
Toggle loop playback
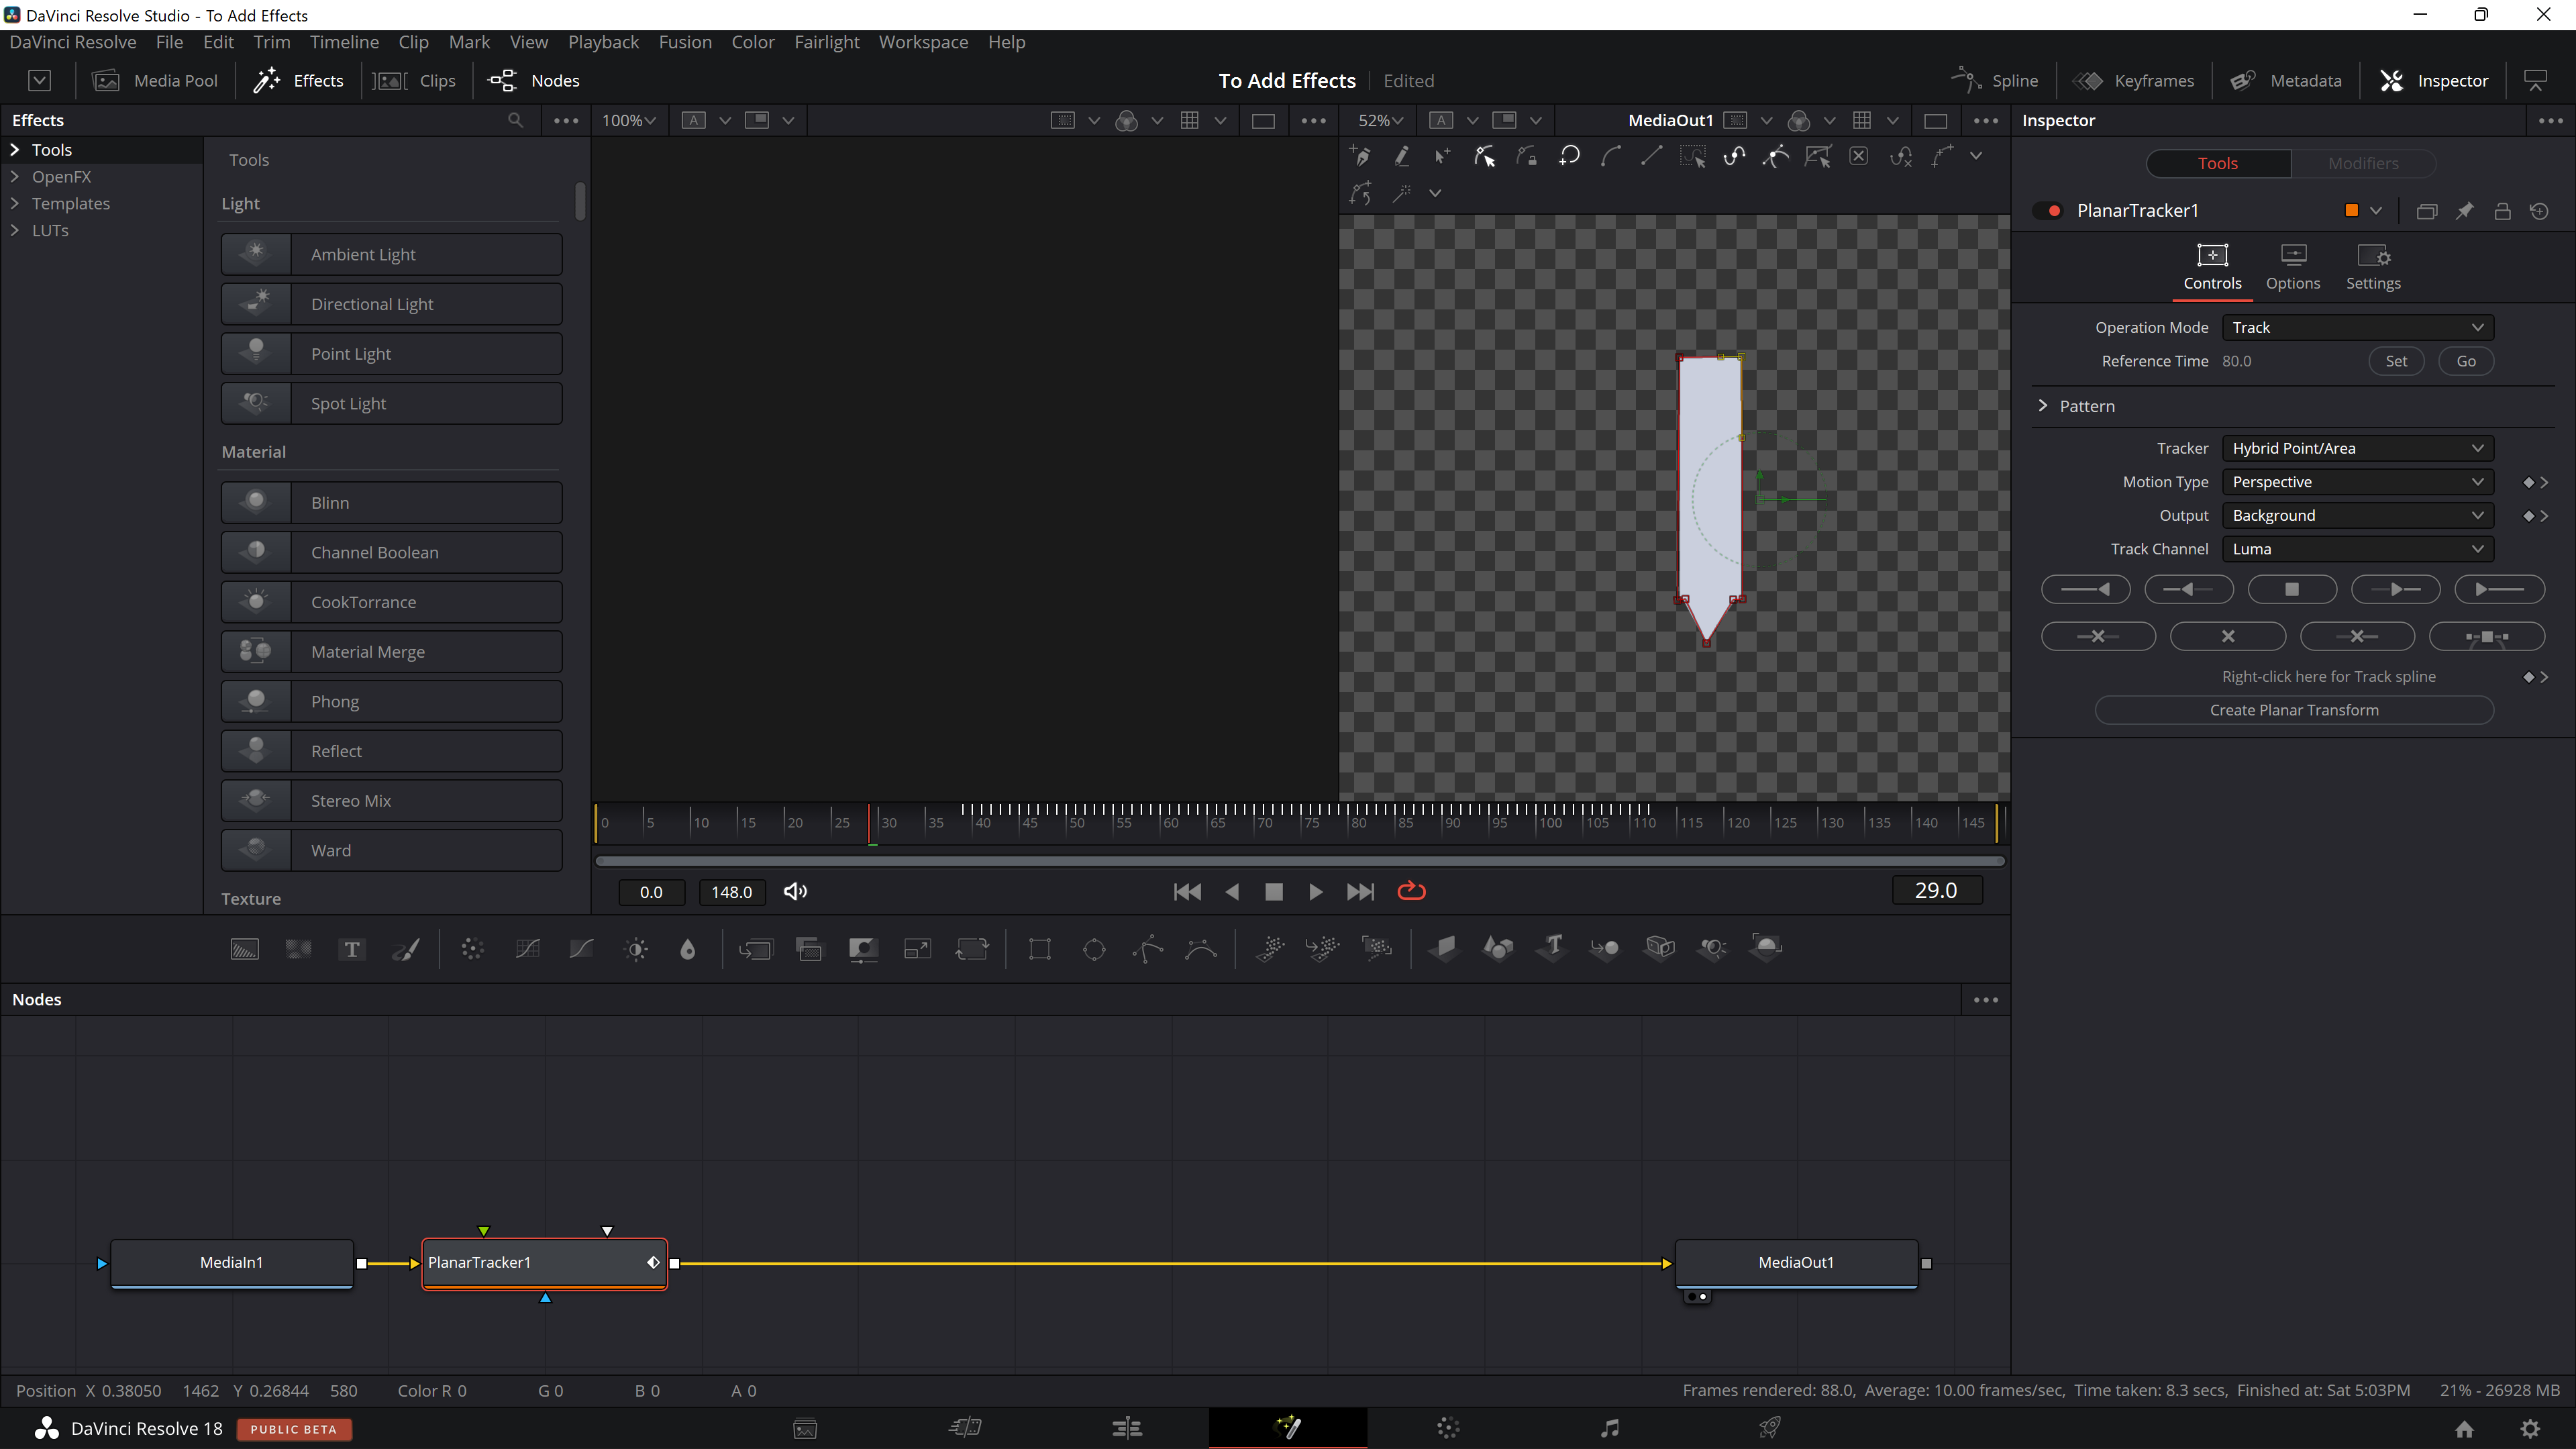(x=1411, y=891)
